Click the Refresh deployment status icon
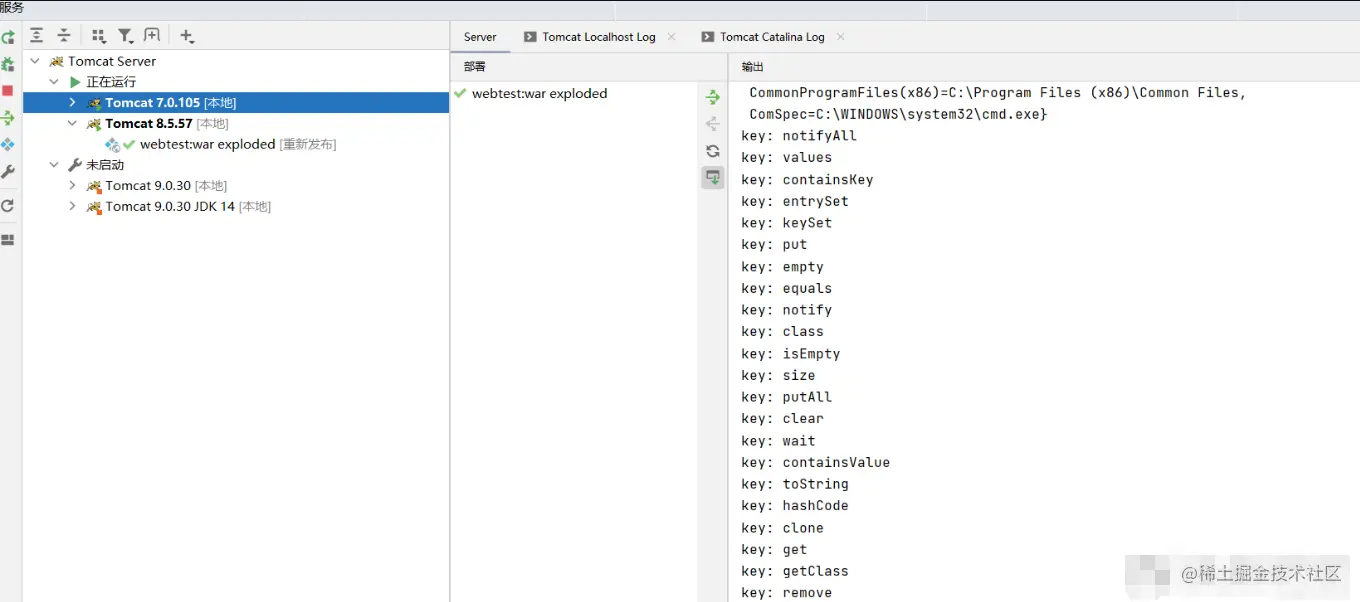 click(x=712, y=151)
